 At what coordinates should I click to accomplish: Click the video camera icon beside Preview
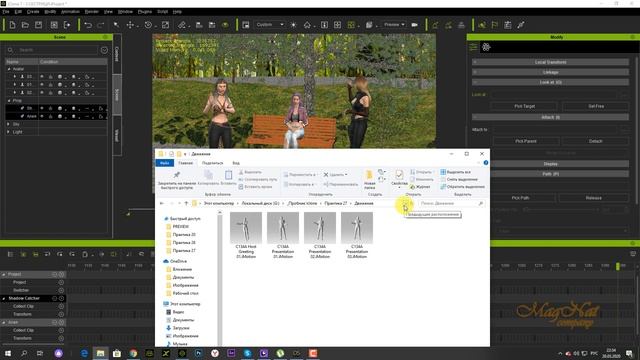point(415,25)
